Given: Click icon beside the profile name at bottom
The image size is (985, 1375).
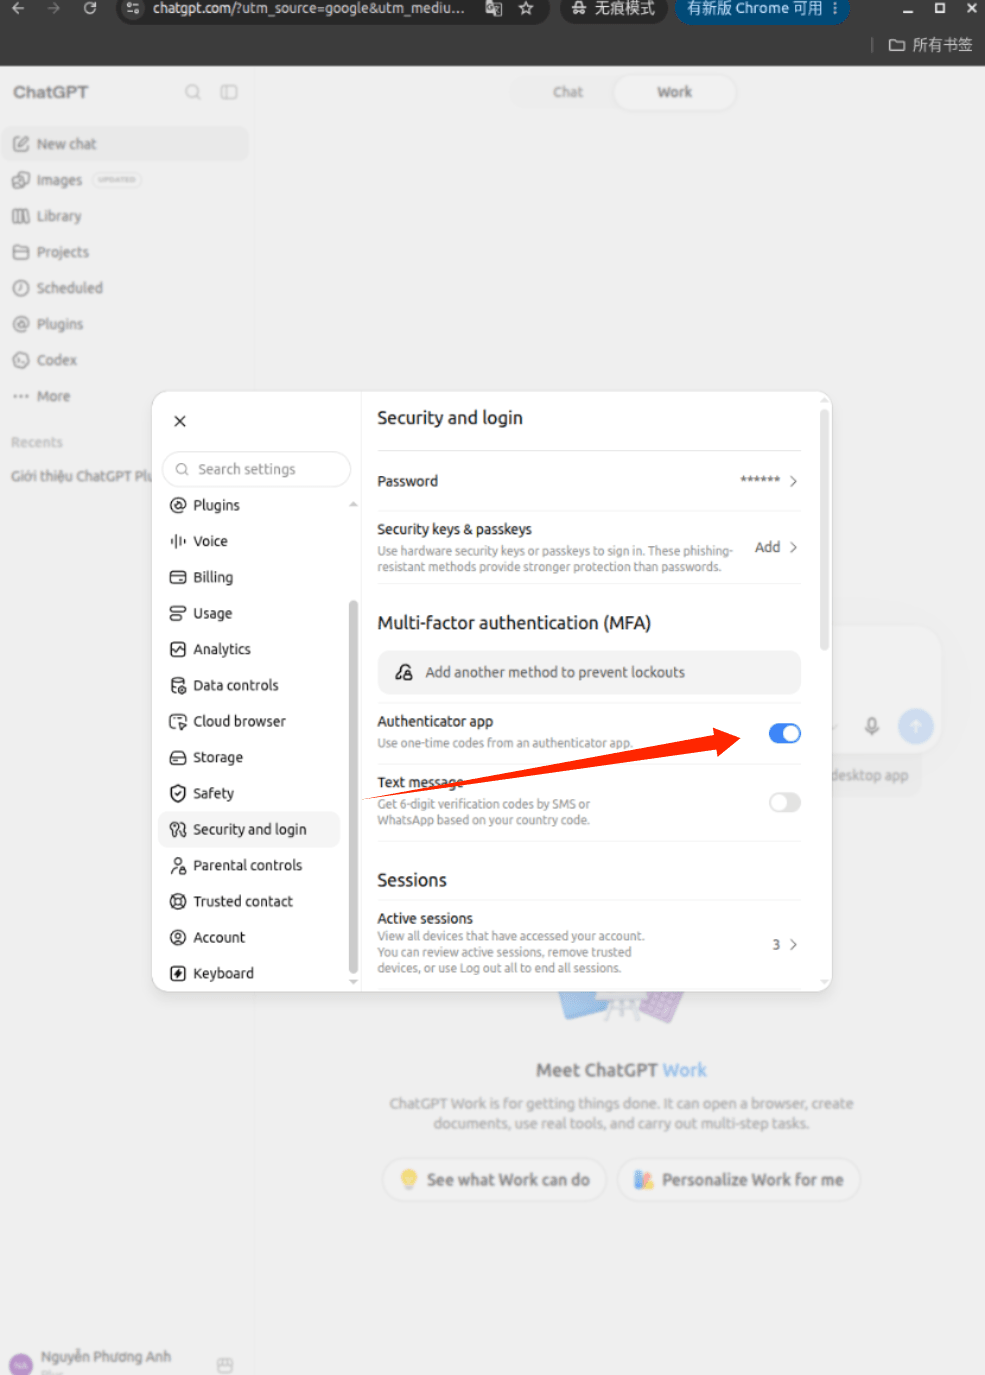Looking at the screenshot, I should click(x=225, y=1365).
